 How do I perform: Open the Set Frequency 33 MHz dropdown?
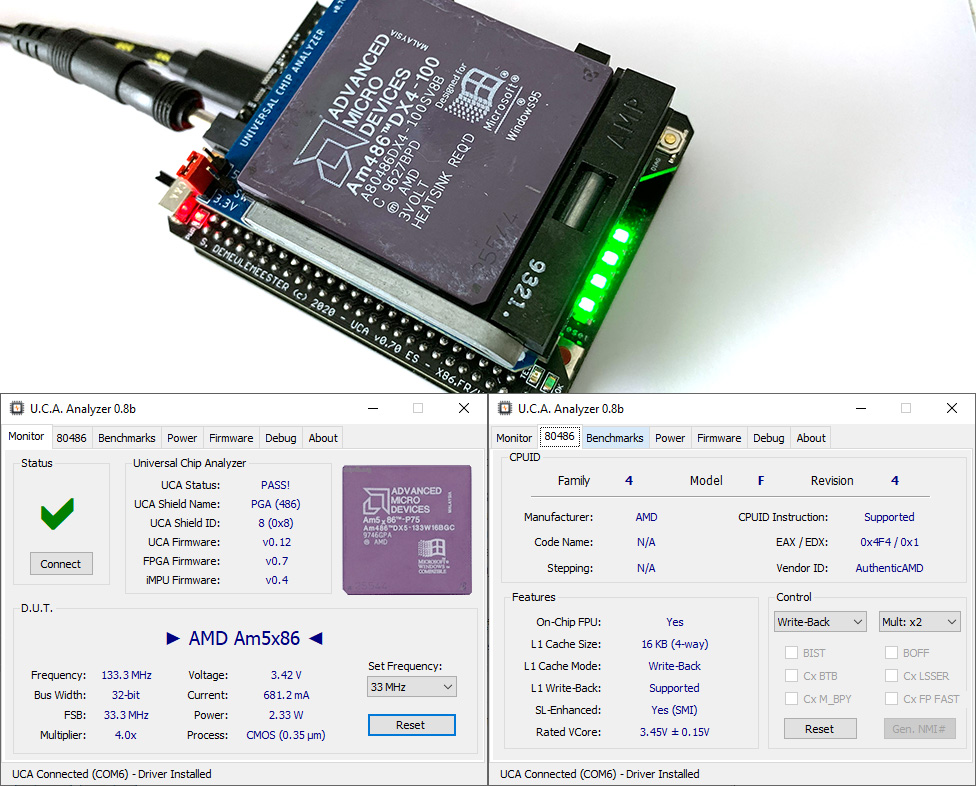[x=411, y=686]
